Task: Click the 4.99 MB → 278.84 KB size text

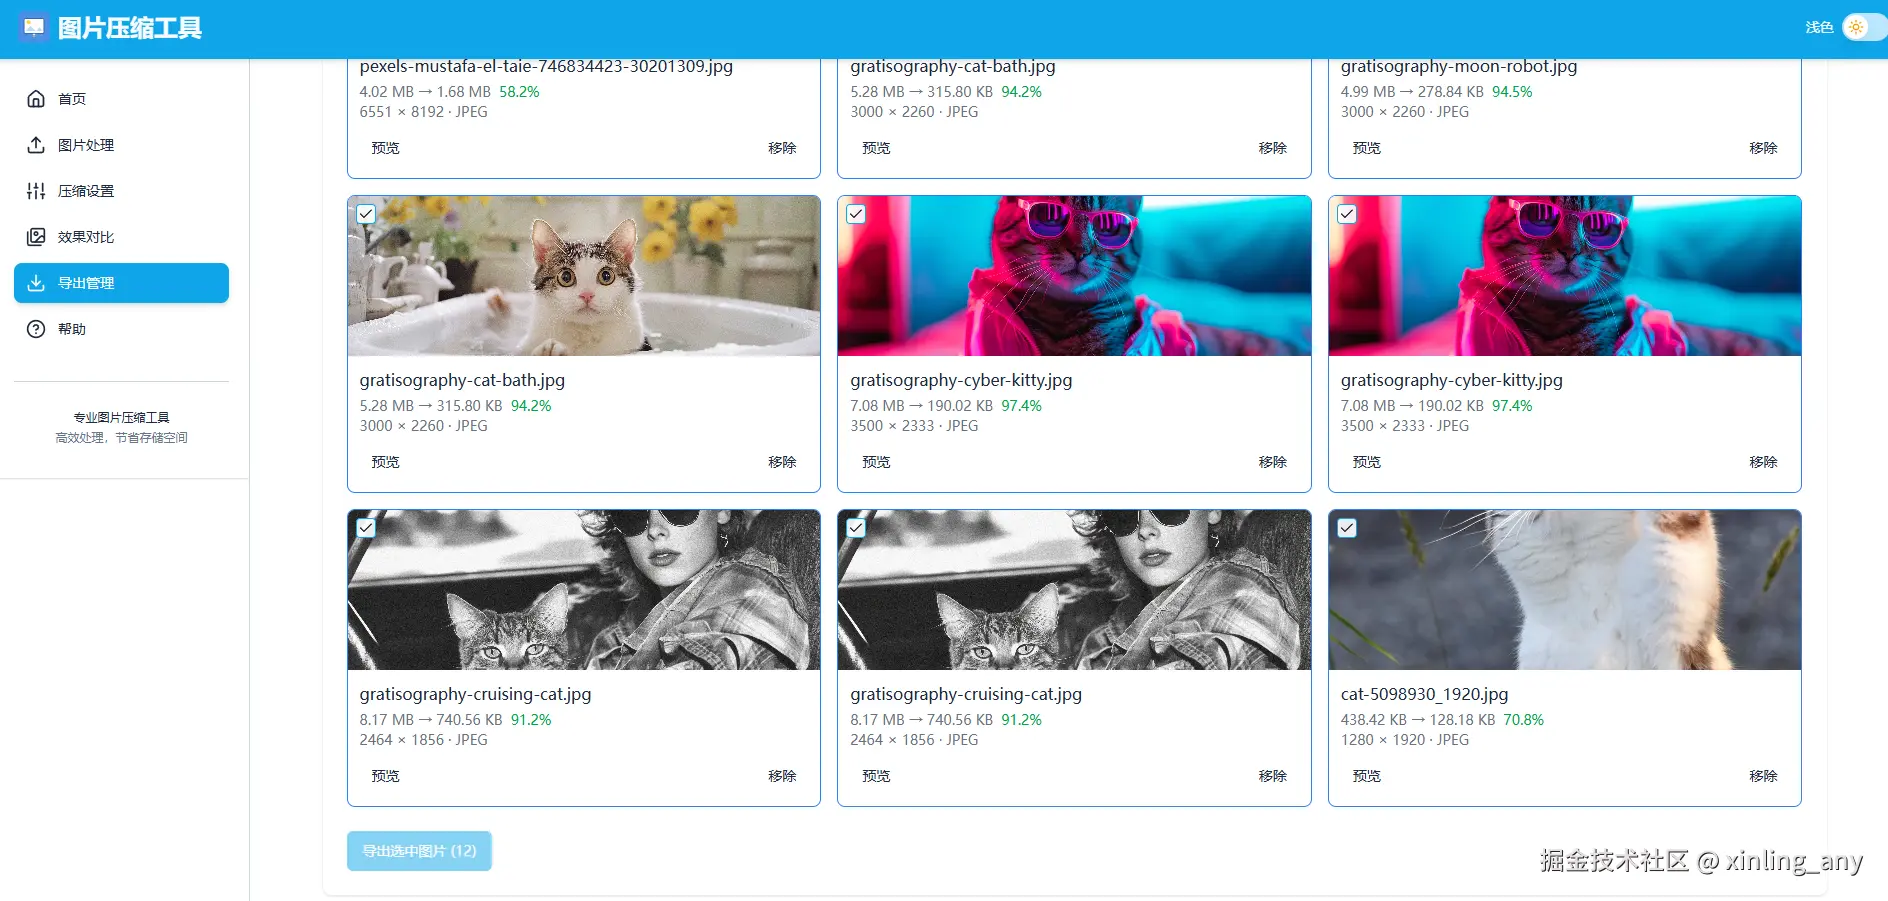Action: tap(1412, 92)
